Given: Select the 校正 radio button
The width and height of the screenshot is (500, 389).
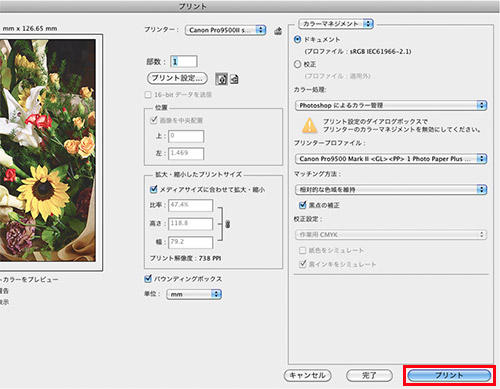Looking at the screenshot, I should point(297,64).
